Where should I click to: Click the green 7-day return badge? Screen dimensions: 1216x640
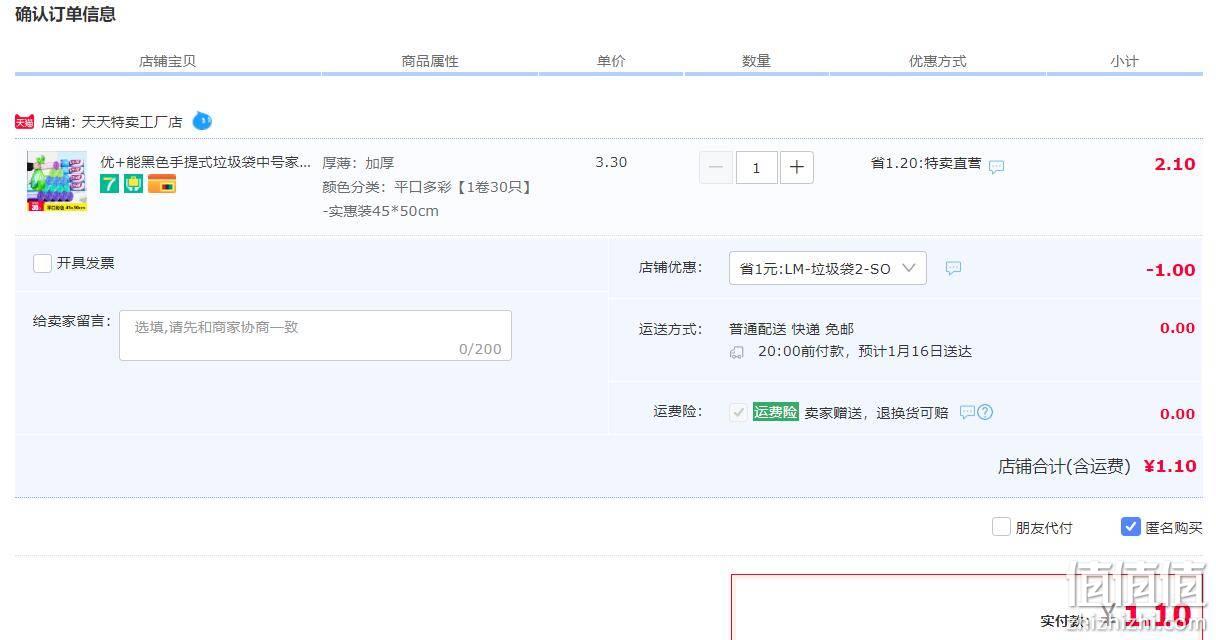pos(109,184)
